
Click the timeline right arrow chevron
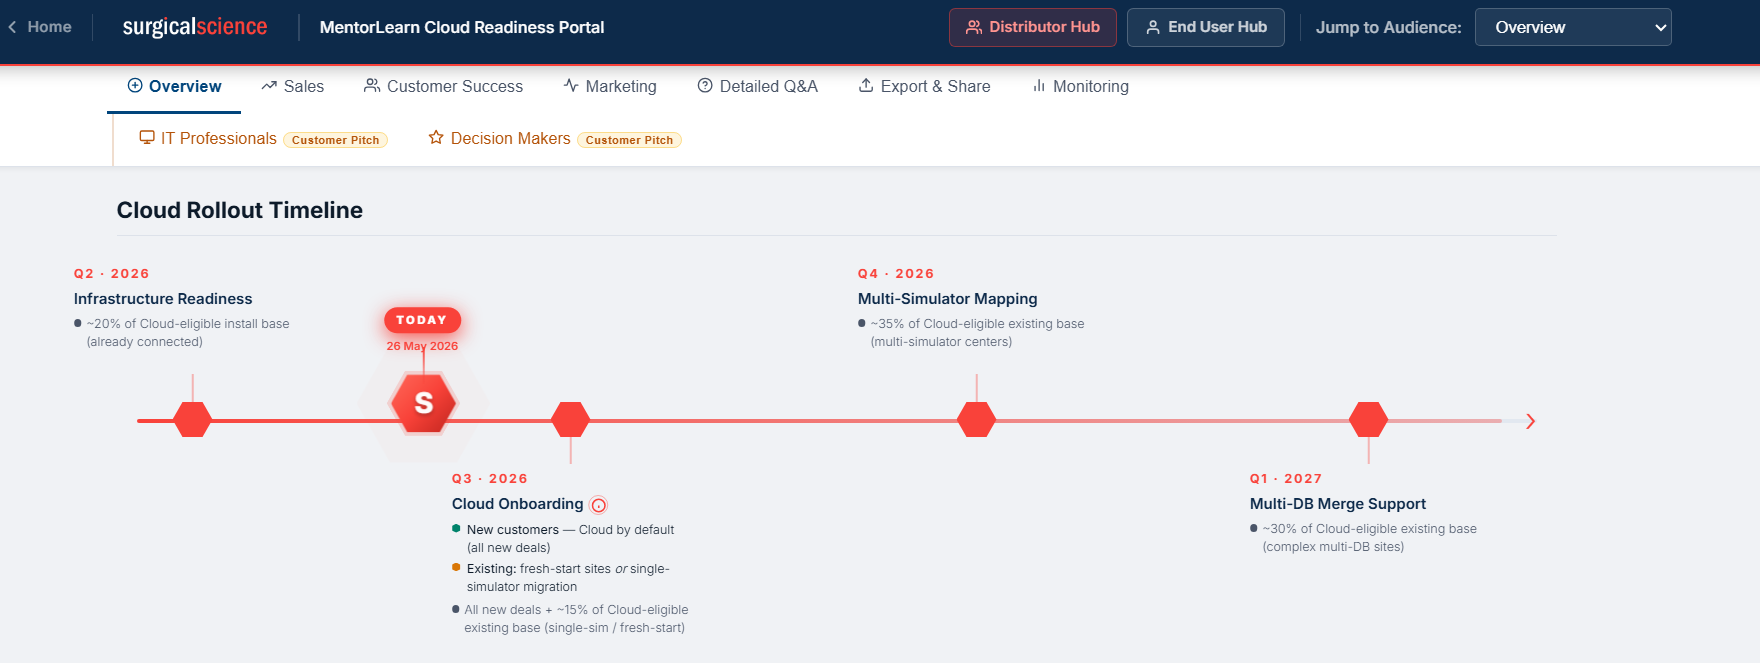(1530, 421)
